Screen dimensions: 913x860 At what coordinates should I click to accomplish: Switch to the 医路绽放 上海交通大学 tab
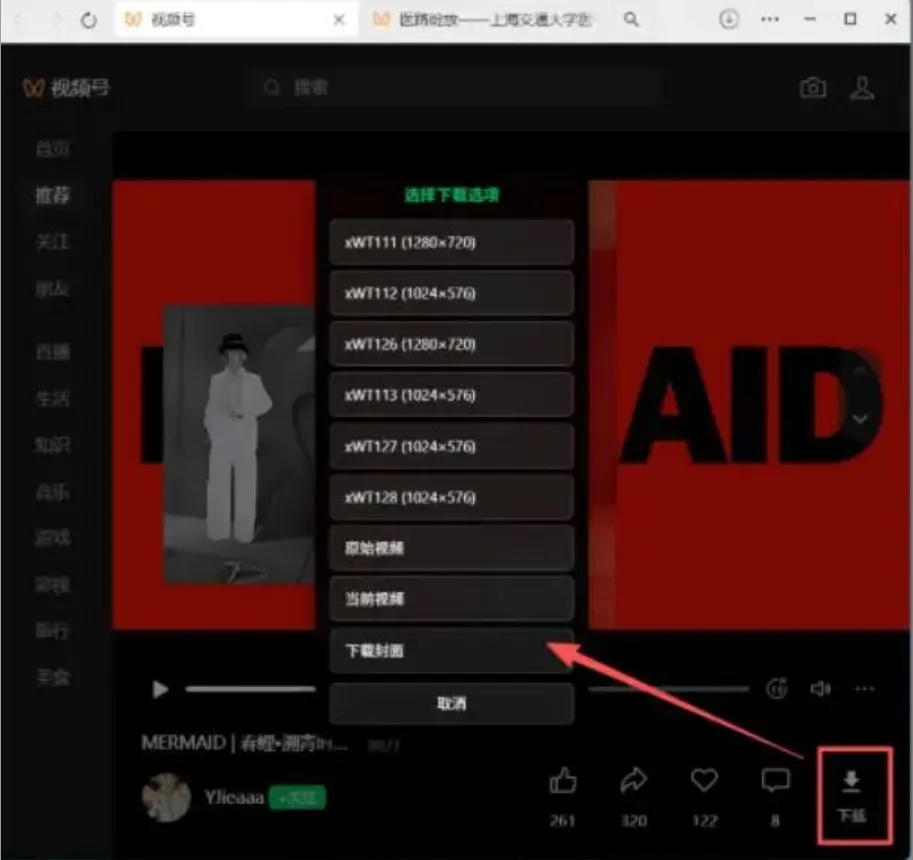pyautogui.click(x=482, y=20)
